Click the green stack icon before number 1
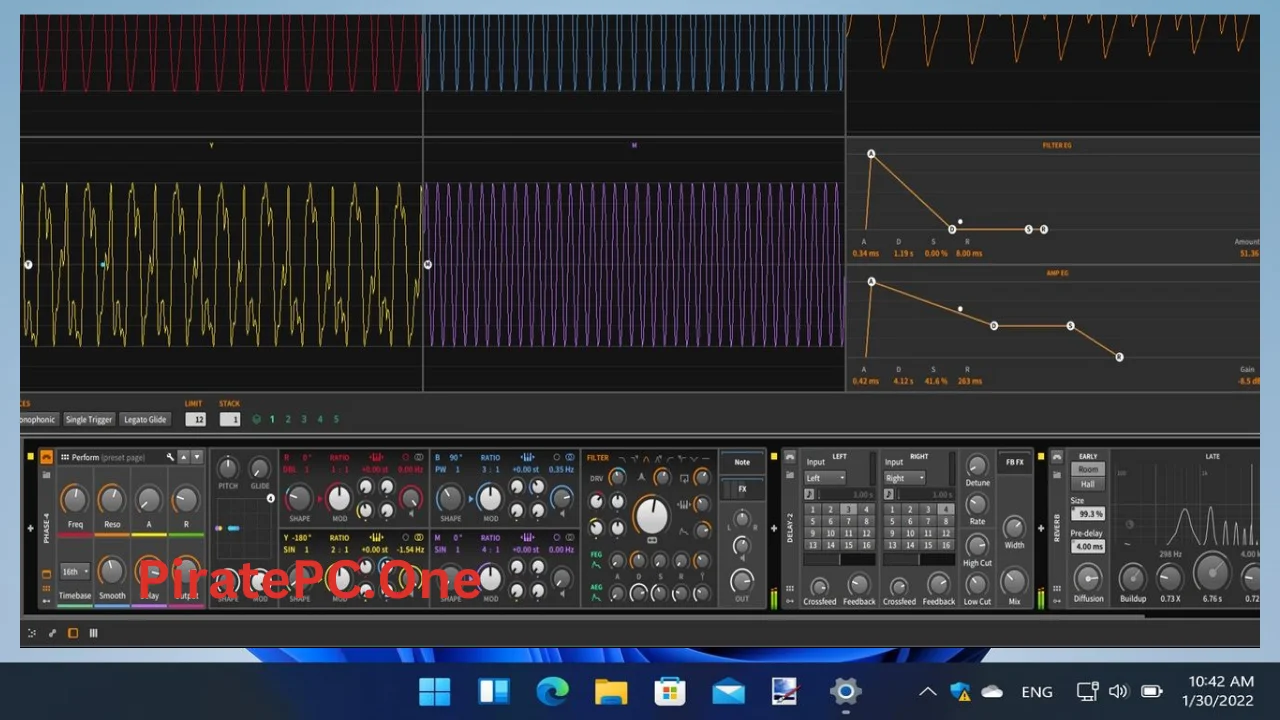Image resolution: width=1280 pixels, height=720 pixels. click(256, 419)
